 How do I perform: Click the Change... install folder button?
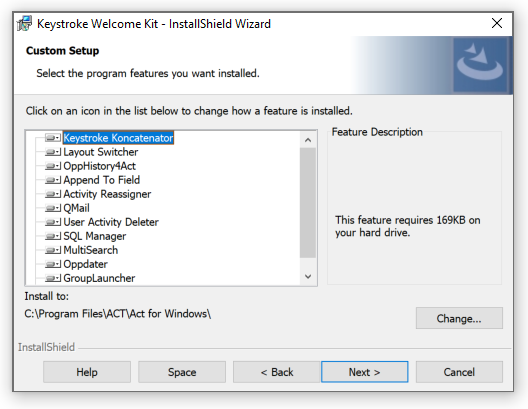tap(459, 318)
